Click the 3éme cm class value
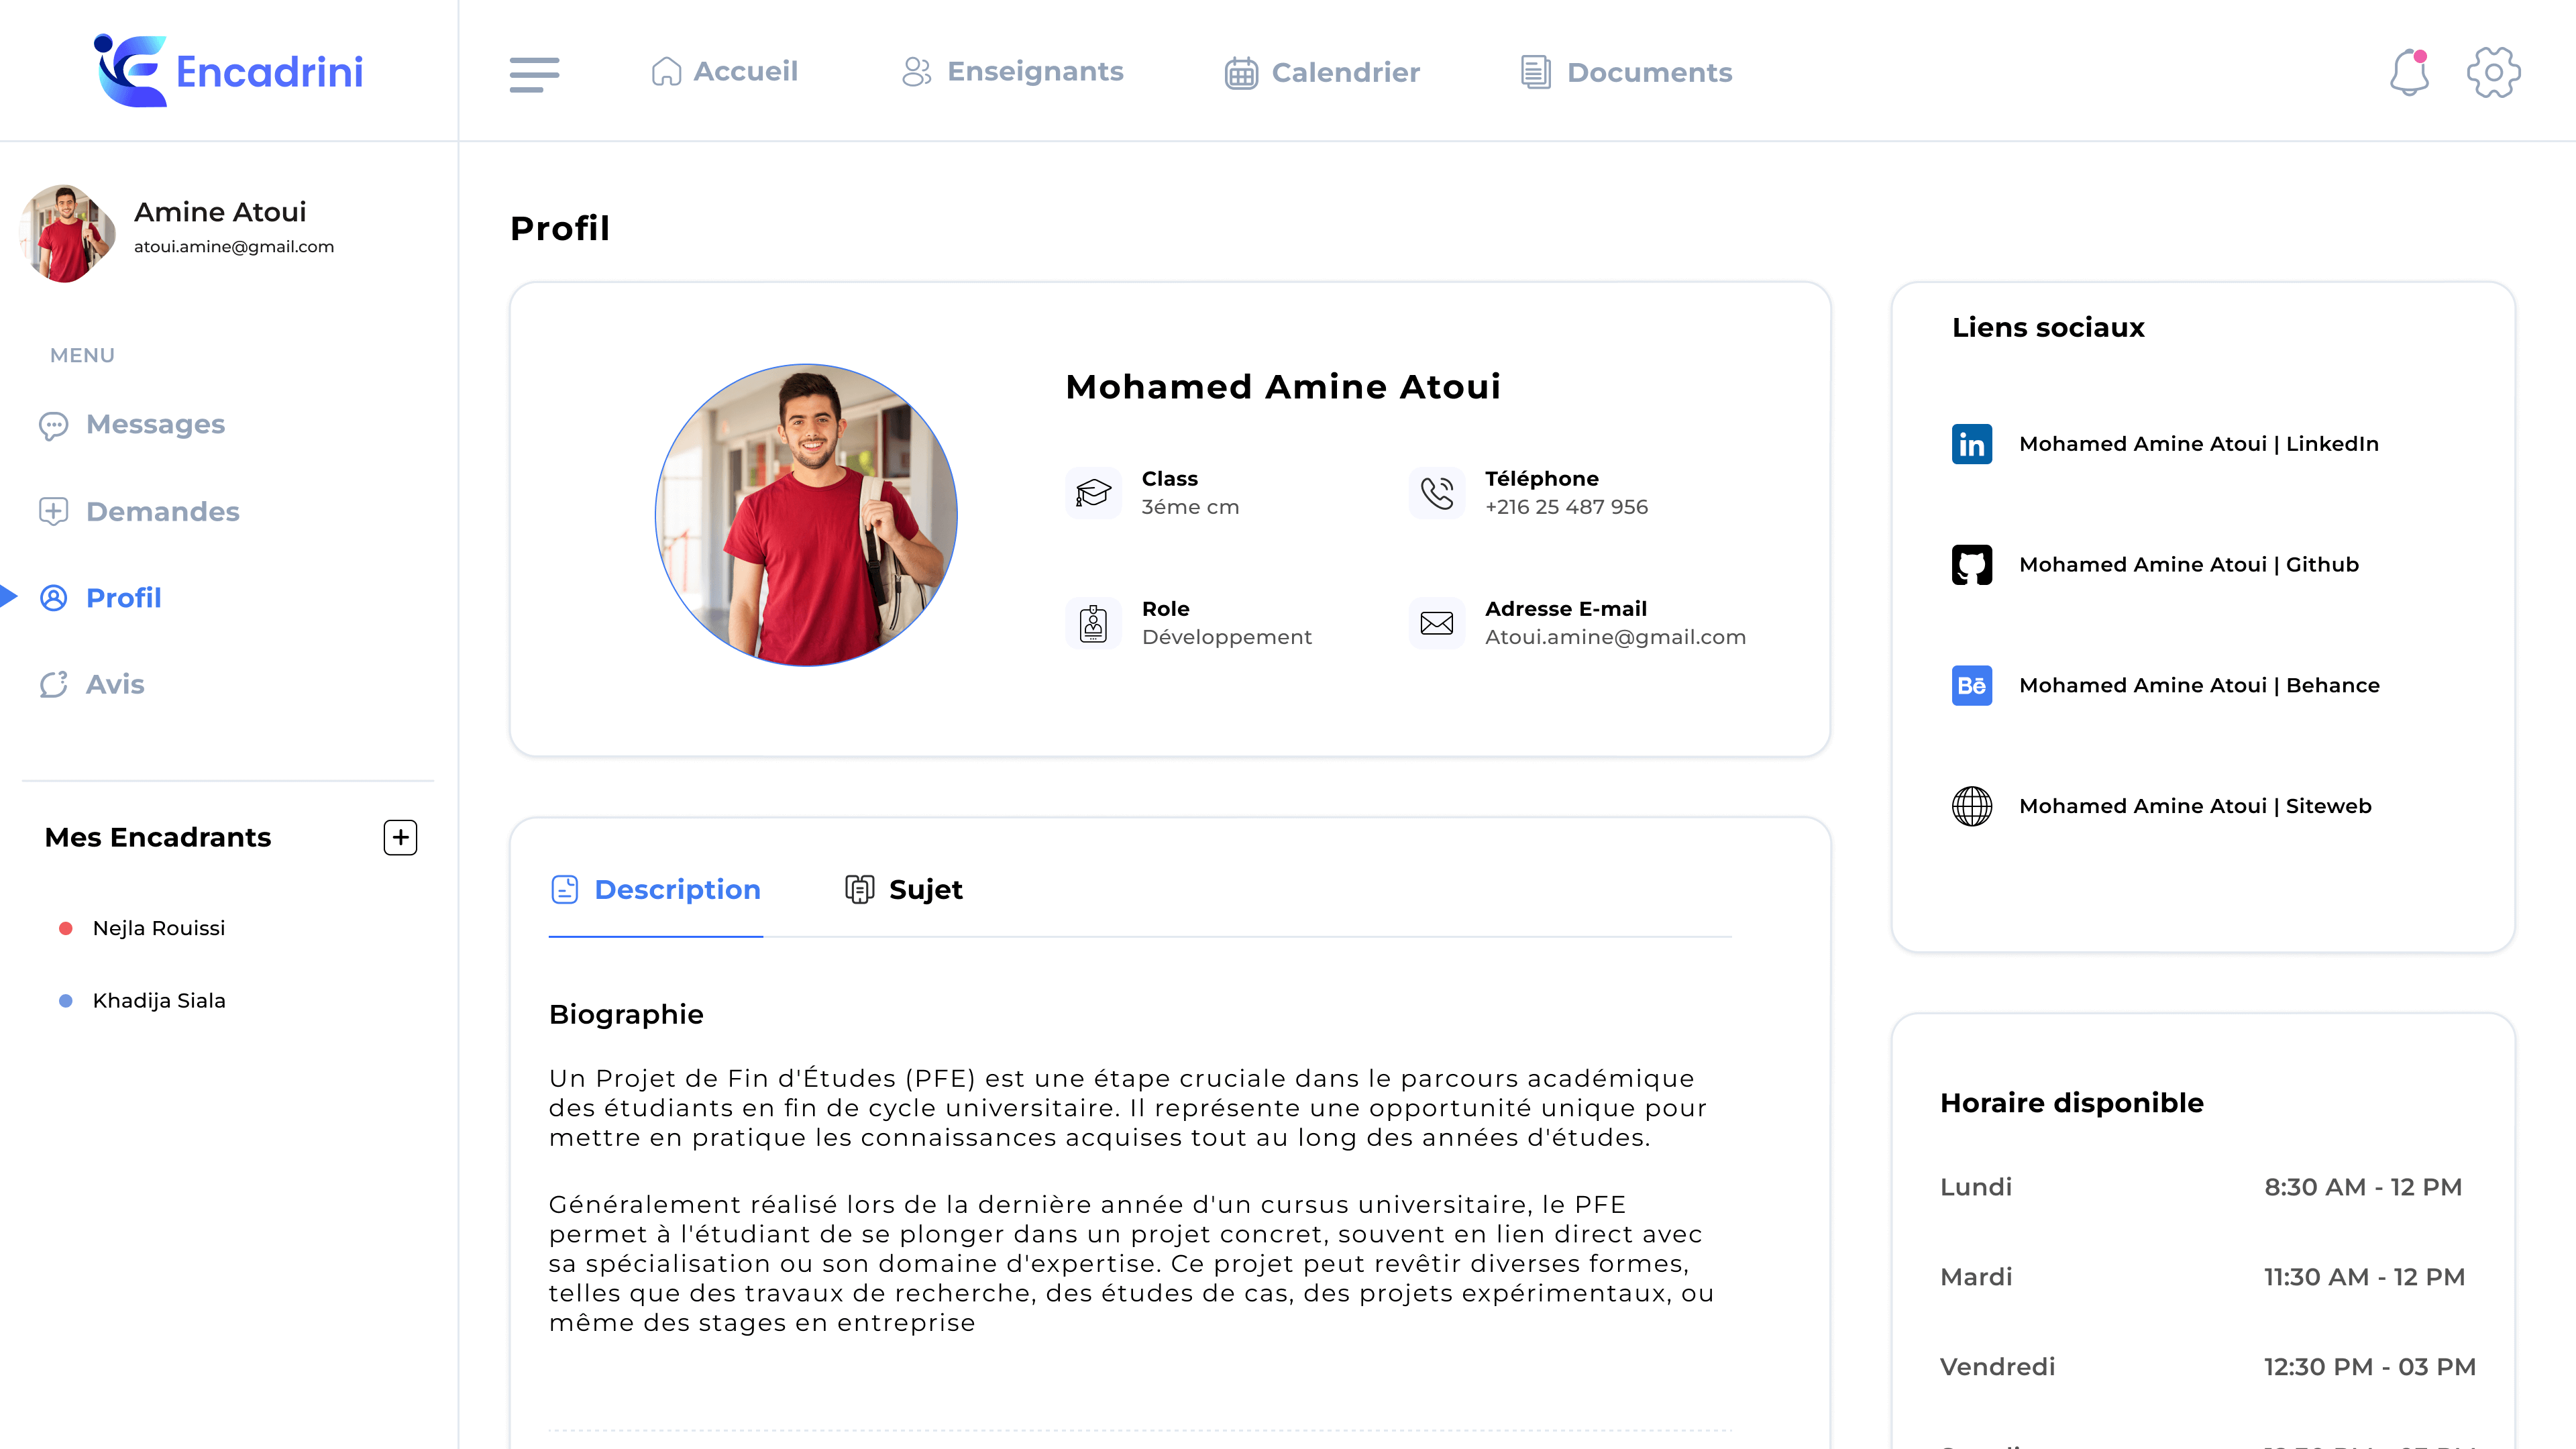Viewport: 2576px width, 1449px height. tap(1190, 507)
